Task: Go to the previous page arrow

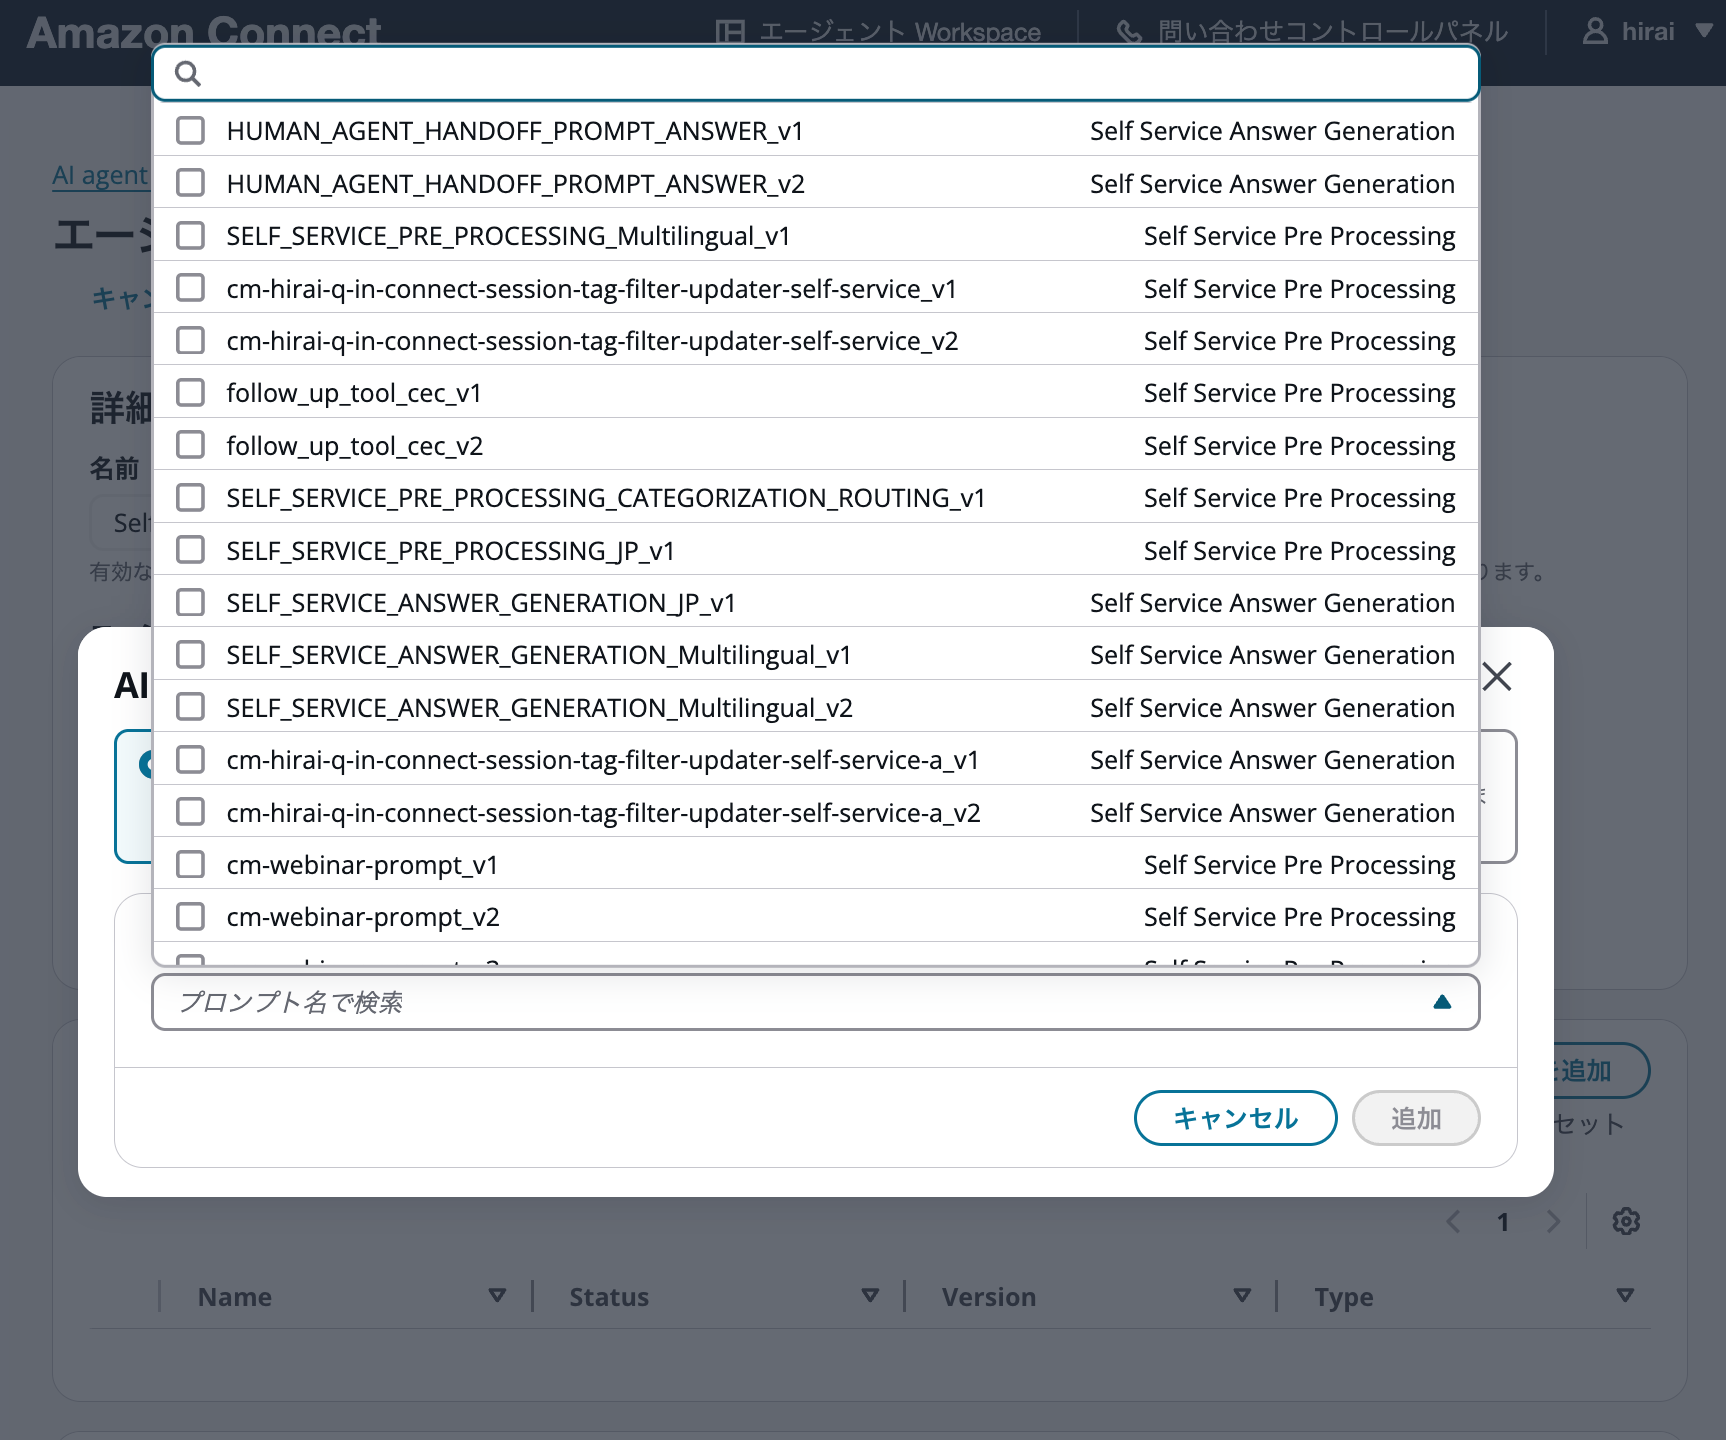Action: click(x=1453, y=1221)
